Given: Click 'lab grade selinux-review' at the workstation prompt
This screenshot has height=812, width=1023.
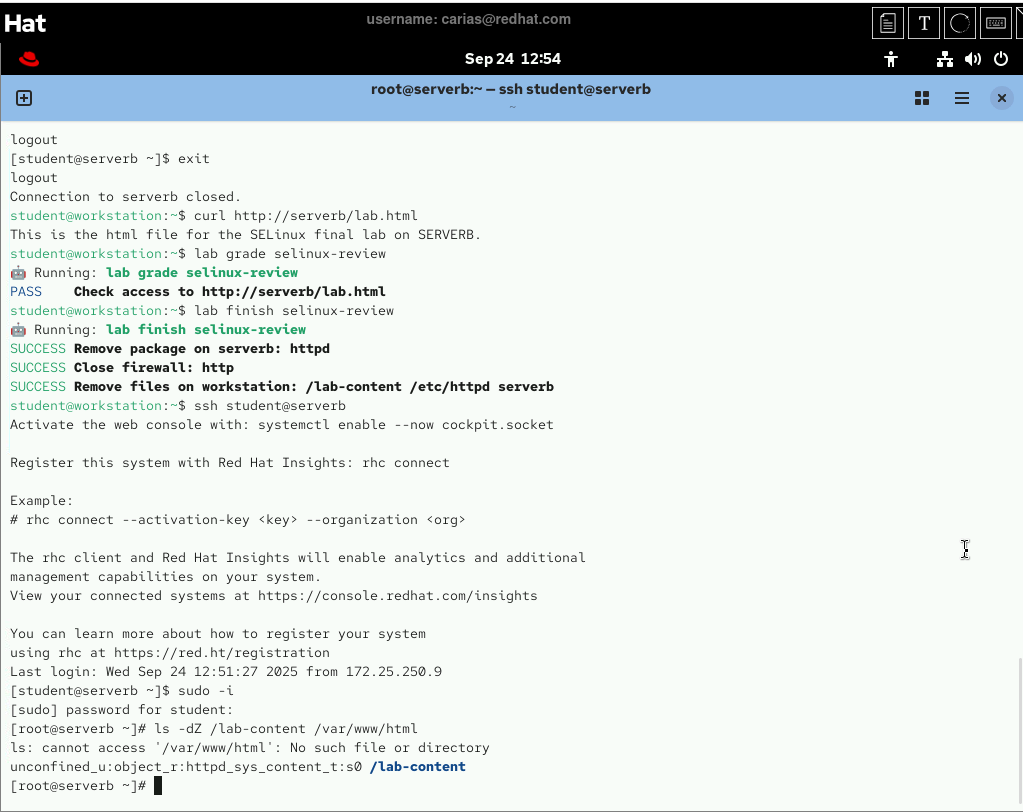Looking at the screenshot, I should [x=290, y=254].
